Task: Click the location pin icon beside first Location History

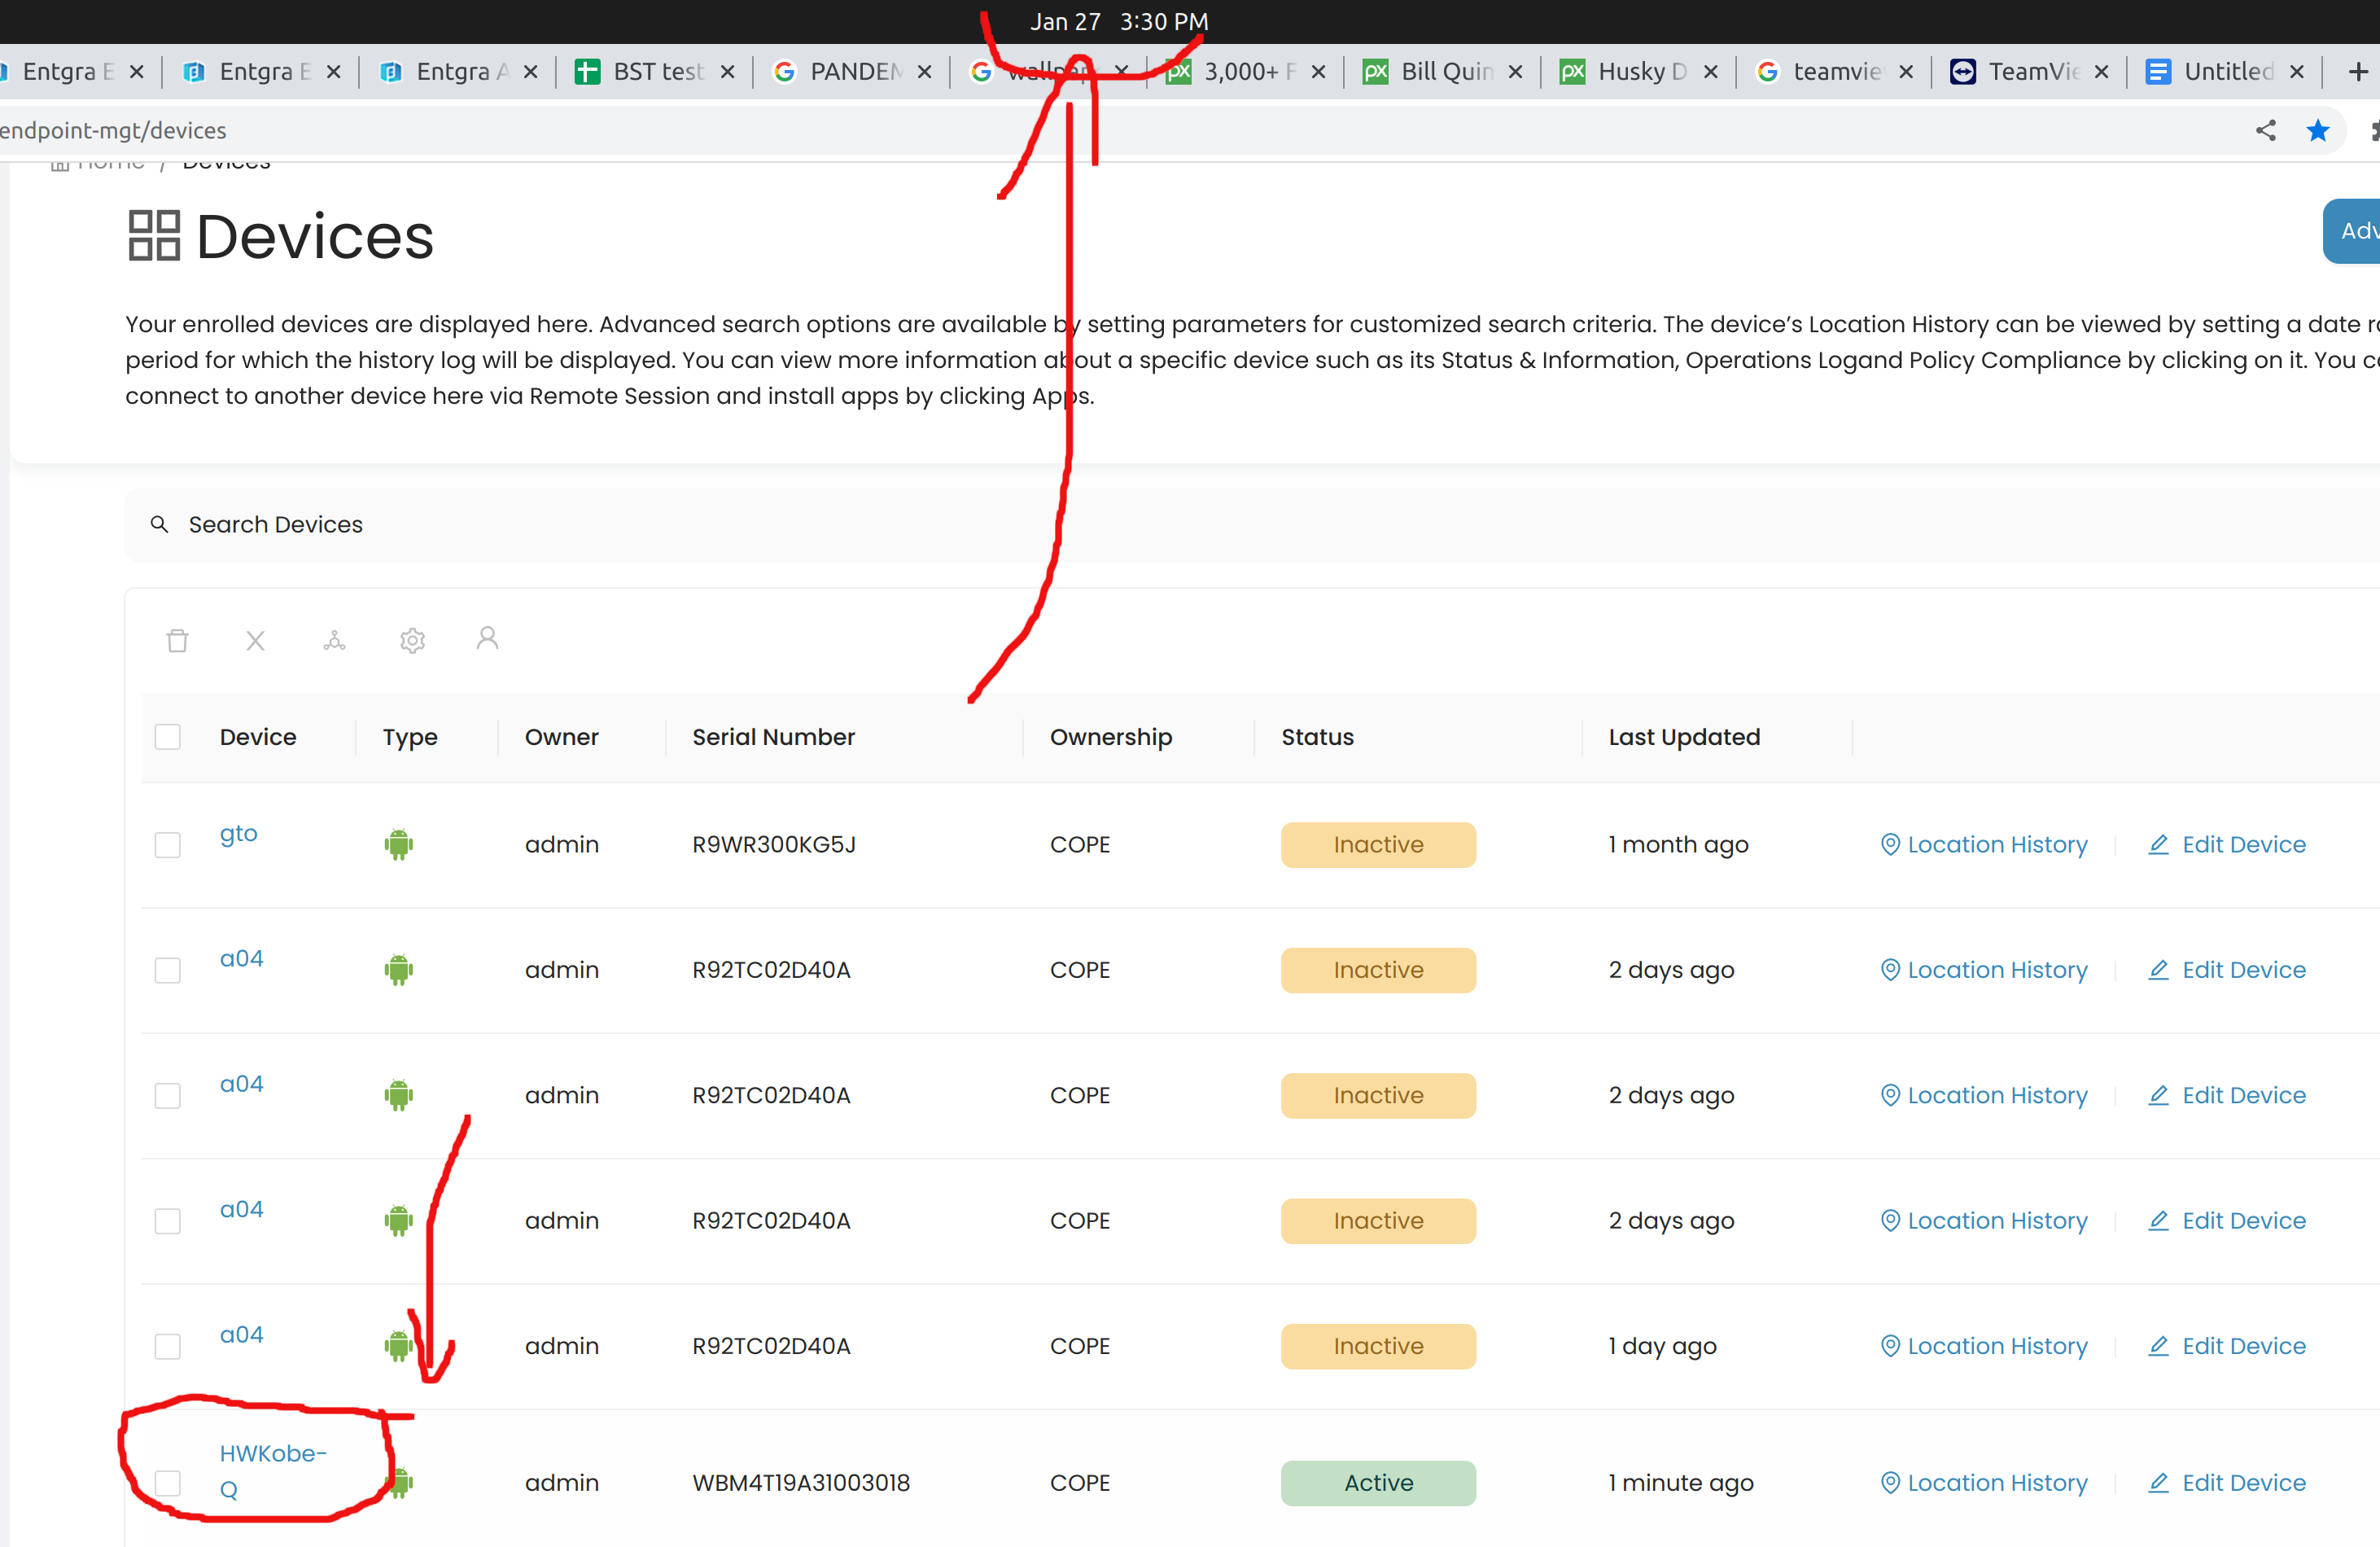Action: pos(1890,844)
